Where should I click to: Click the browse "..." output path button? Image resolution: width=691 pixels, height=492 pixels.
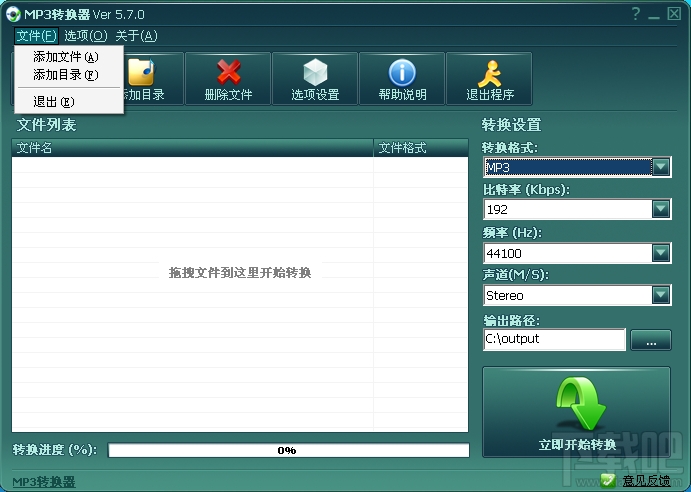pyautogui.click(x=651, y=340)
